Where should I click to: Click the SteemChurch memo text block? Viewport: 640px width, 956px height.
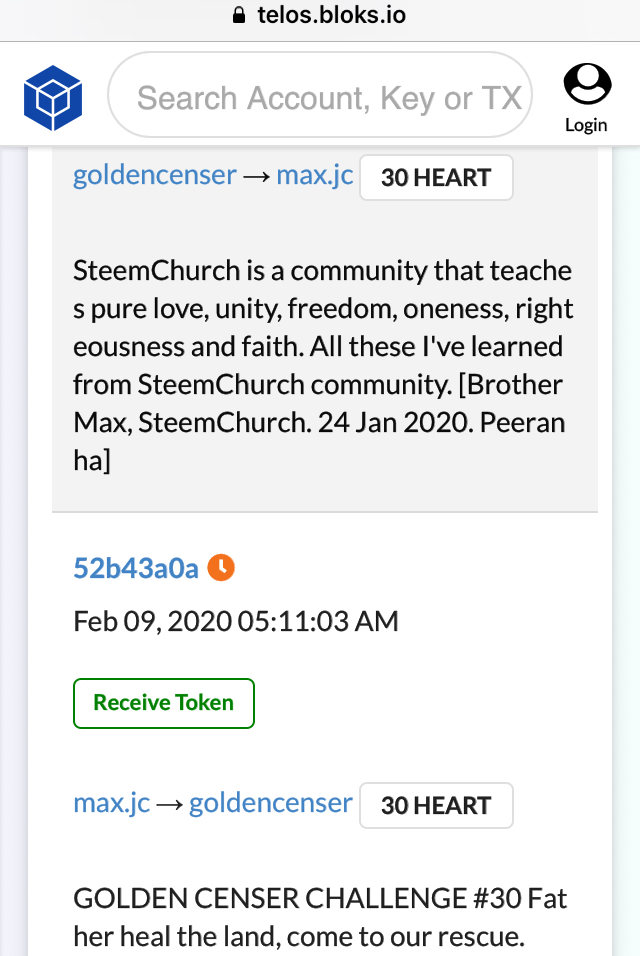click(x=323, y=365)
